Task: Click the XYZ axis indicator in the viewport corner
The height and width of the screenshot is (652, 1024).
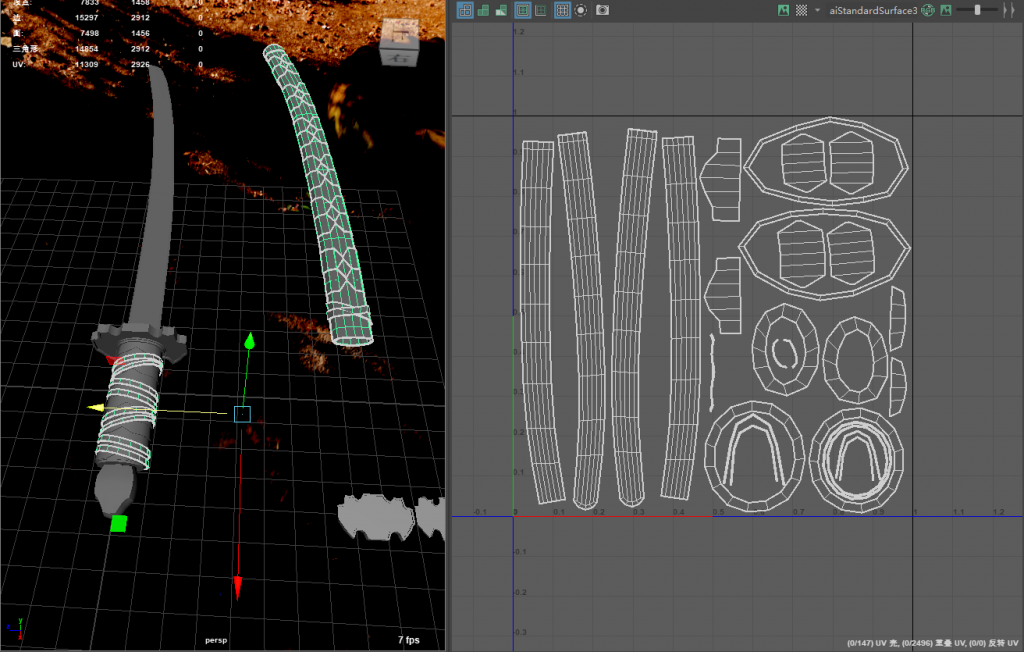Action: click(x=15, y=628)
